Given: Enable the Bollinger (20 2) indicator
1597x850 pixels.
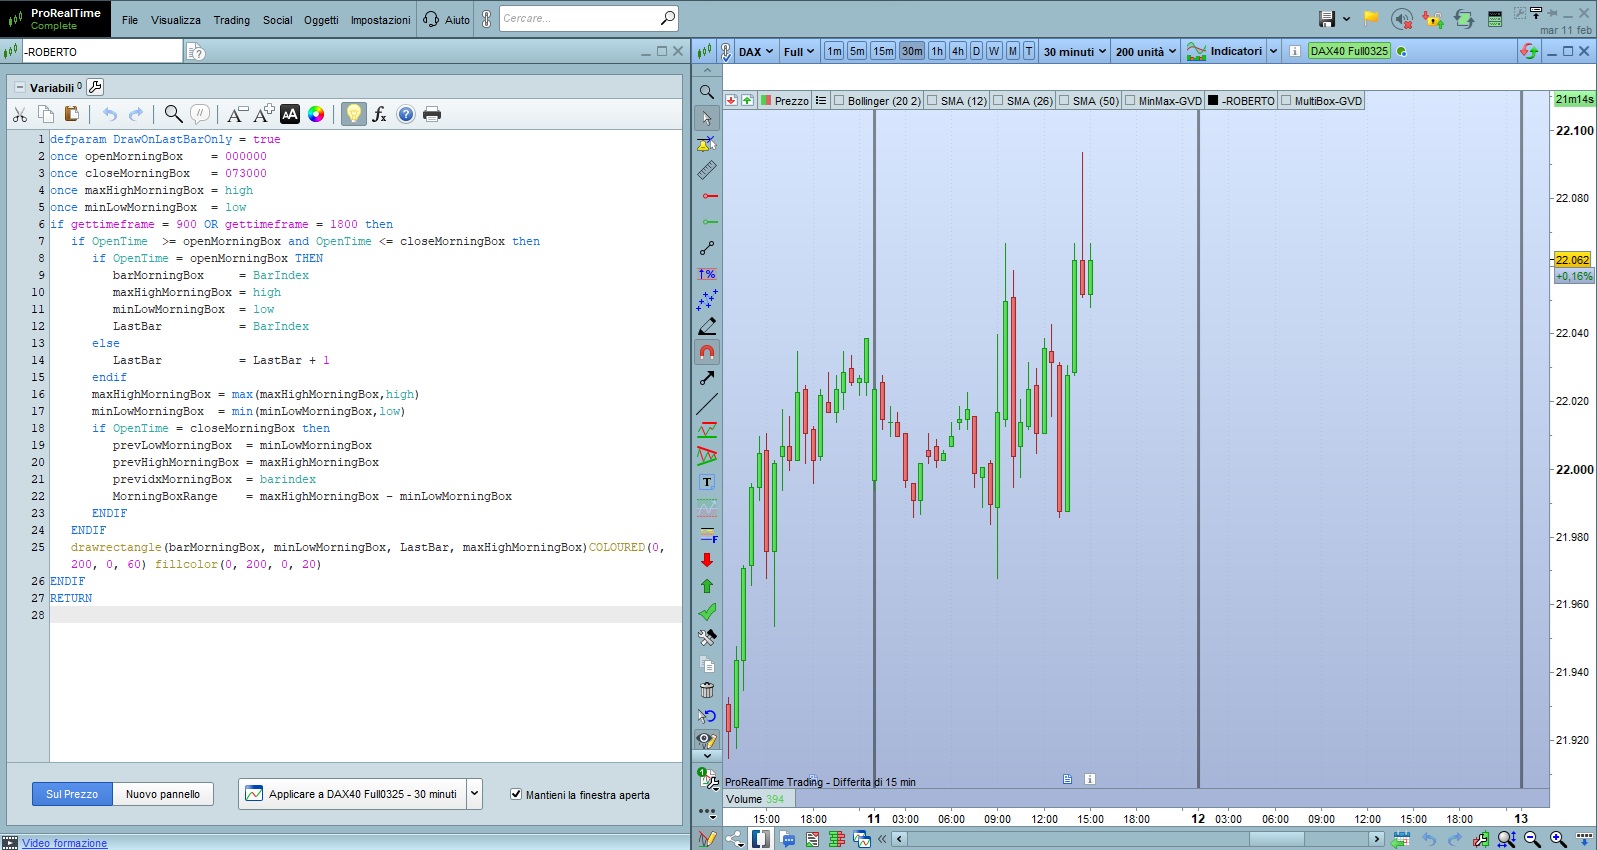Looking at the screenshot, I should pyautogui.click(x=839, y=101).
